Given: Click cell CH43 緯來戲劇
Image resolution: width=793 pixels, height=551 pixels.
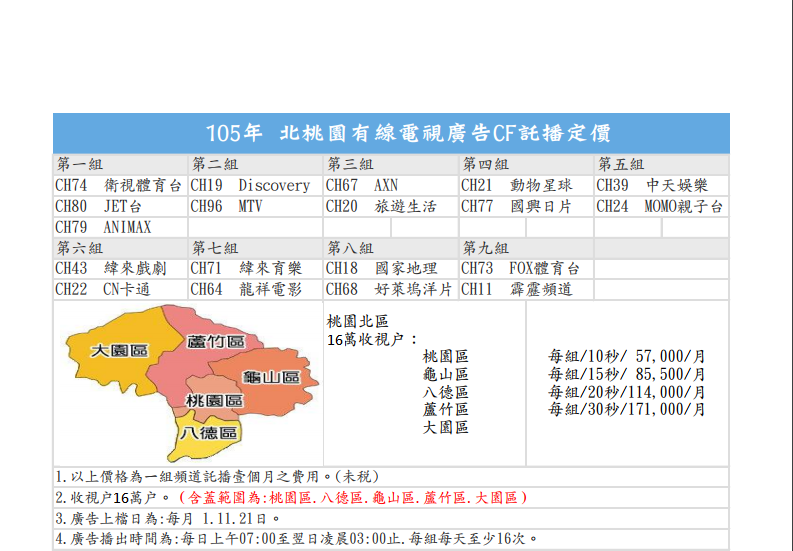Looking at the screenshot, I should [x=120, y=269].
